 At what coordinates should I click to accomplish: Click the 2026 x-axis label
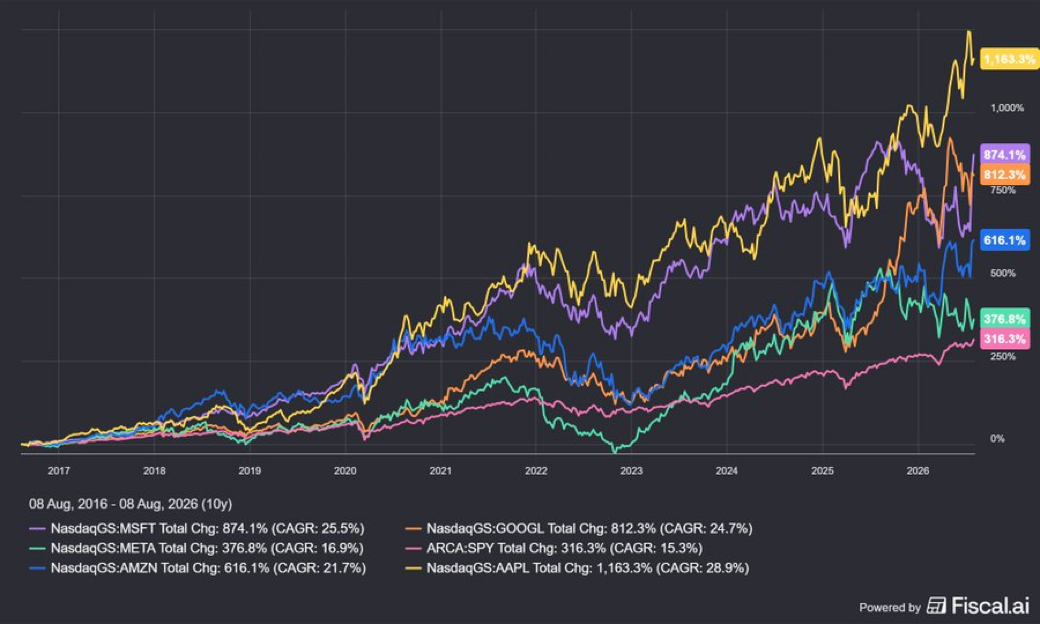(x=918, y=471)
